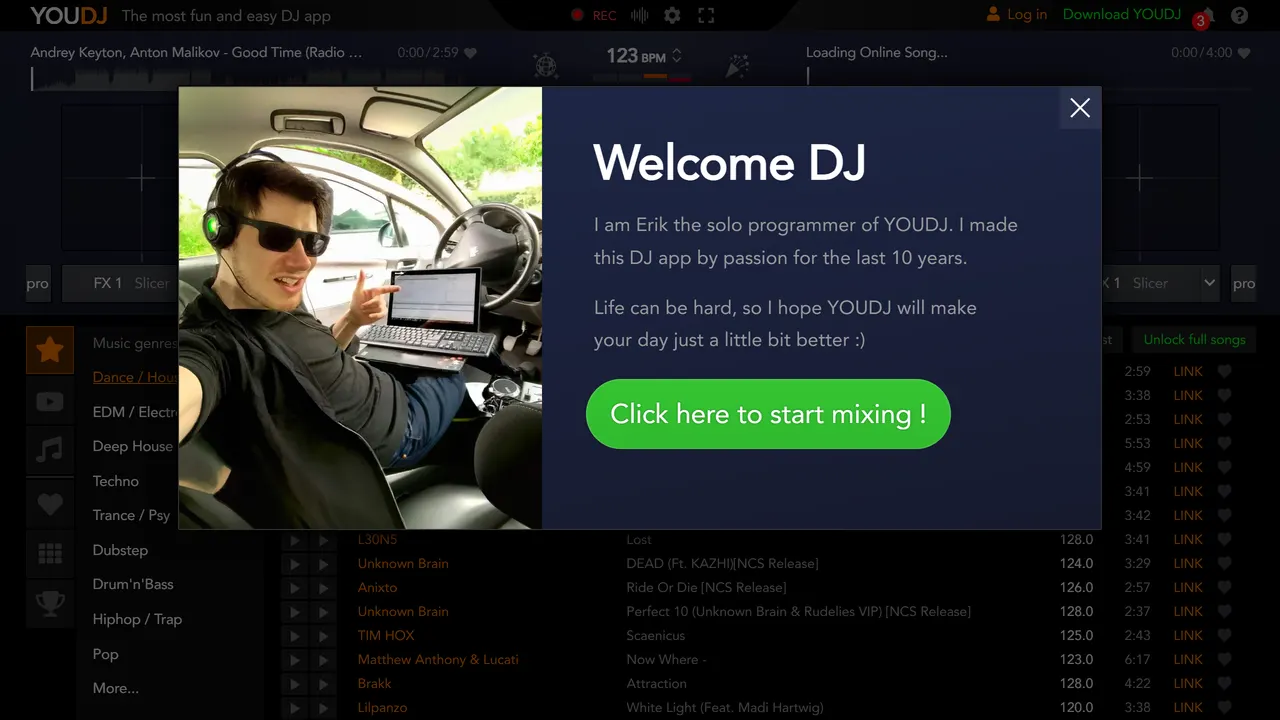The image size is (1280, 720).
Task: Click artist name Matthew Anthony & Lucati
Action: [438, 659]
